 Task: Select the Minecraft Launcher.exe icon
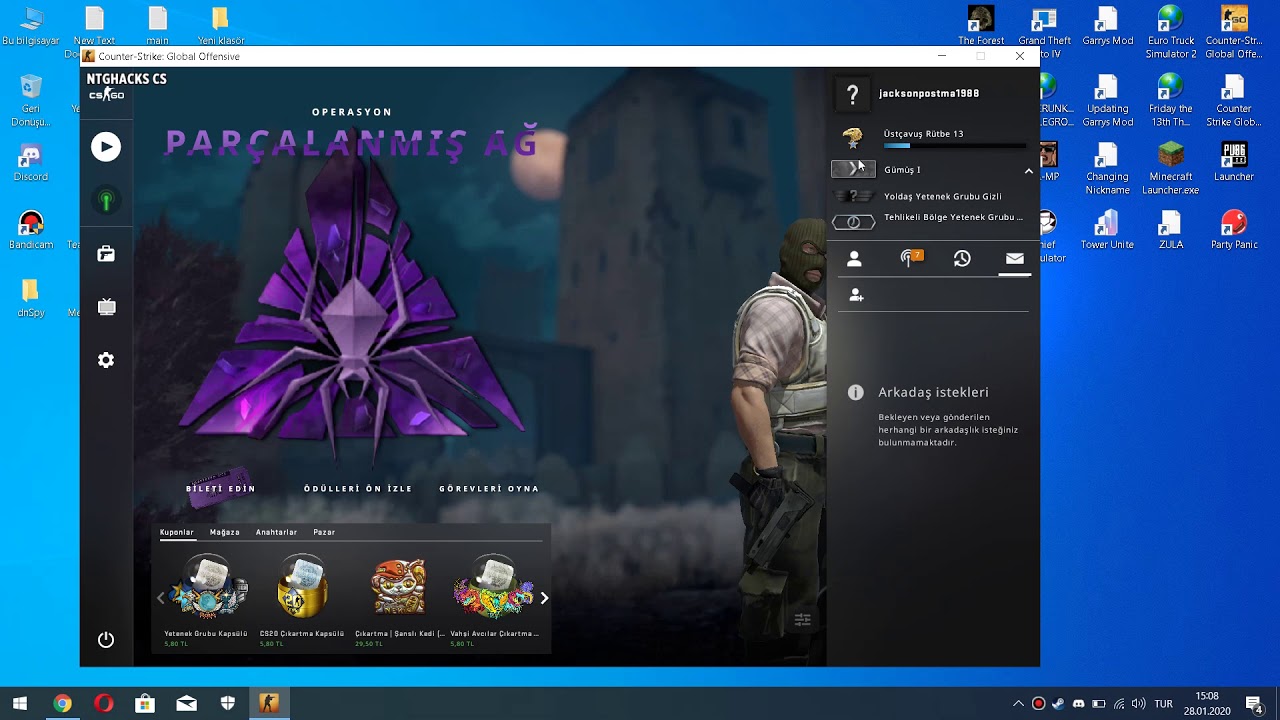(x=1170, y=168)
